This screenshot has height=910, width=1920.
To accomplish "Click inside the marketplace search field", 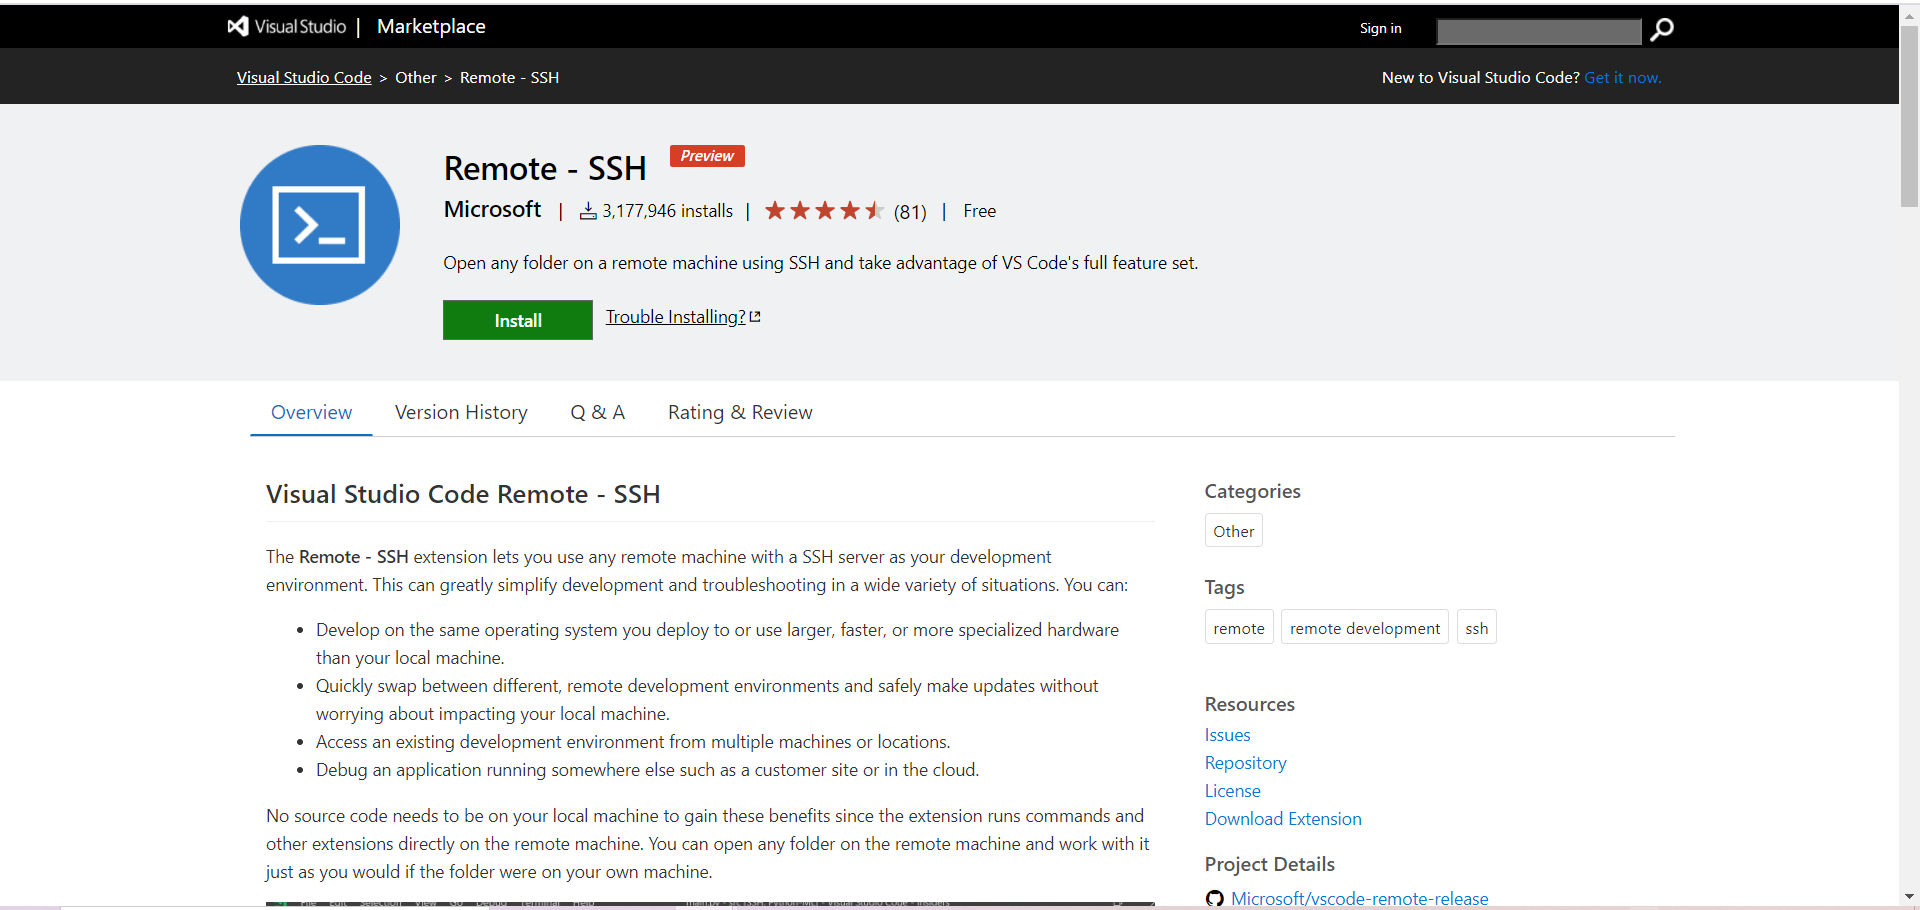I will click(x=1538, y=31).
